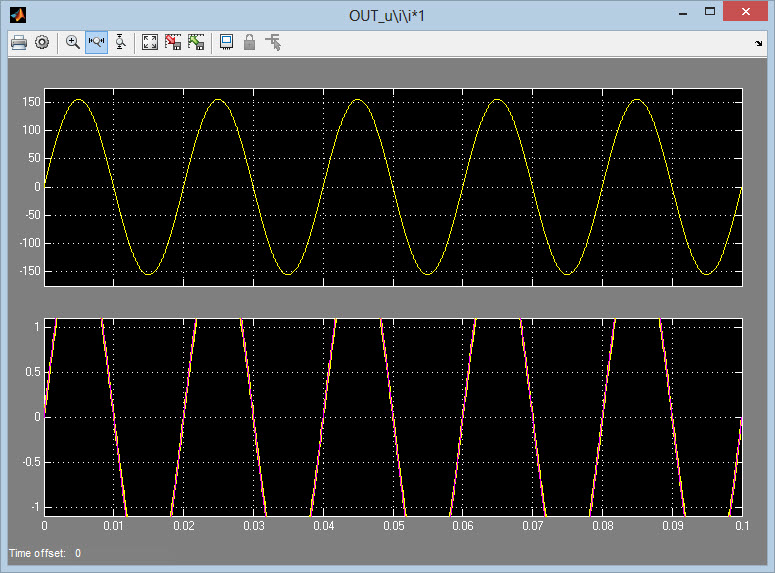Select the Zoom Y-axis tool
The height and width of the screenshot is (573, 775).
coord(120,43)
